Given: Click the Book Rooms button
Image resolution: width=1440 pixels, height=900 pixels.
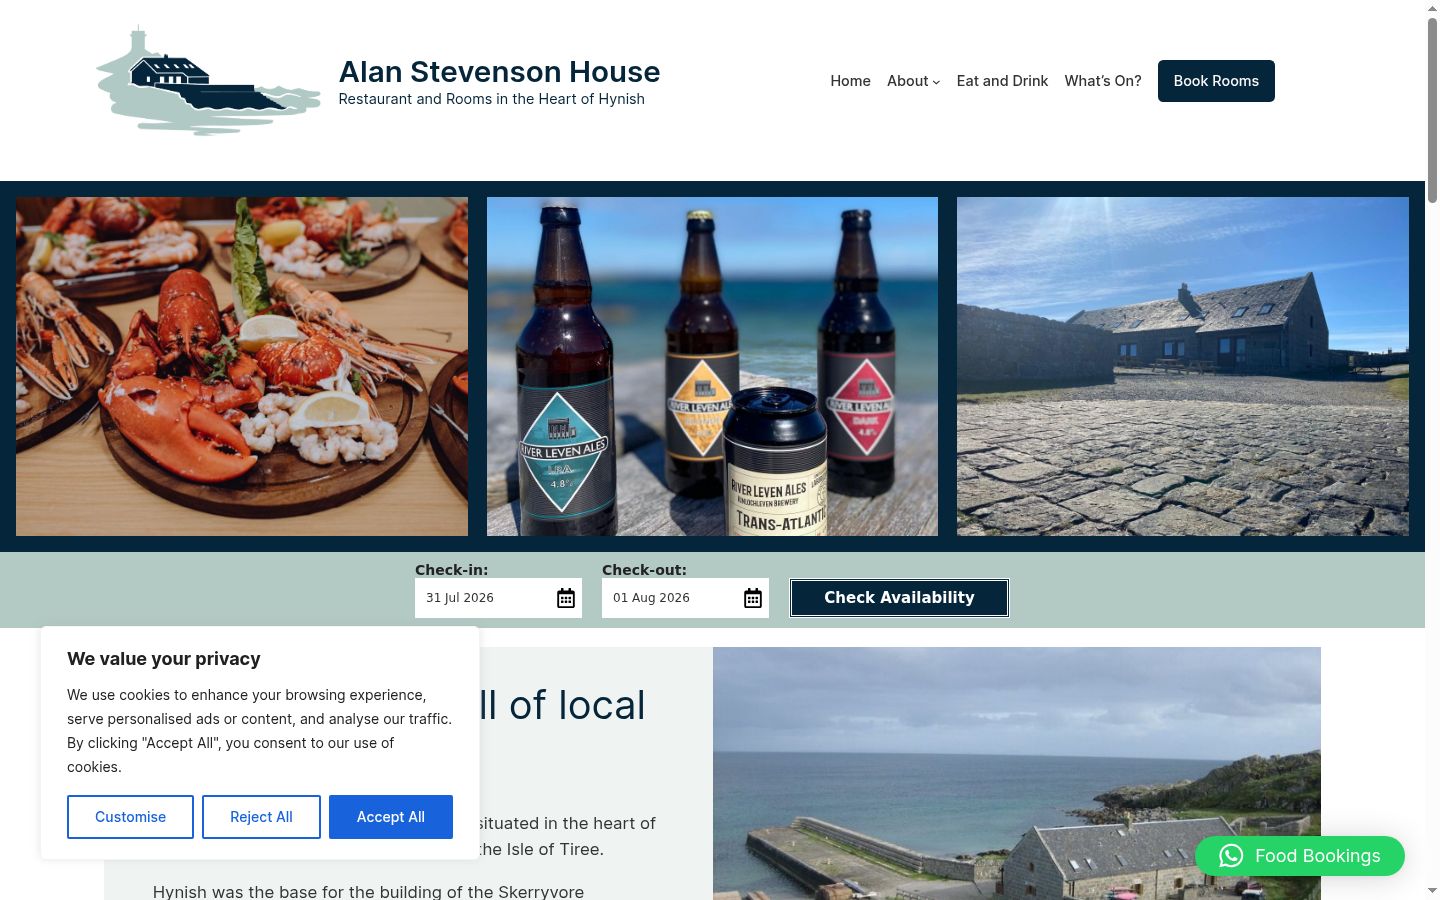Looking at the screenshot, I should click(x=1216, y=81).
